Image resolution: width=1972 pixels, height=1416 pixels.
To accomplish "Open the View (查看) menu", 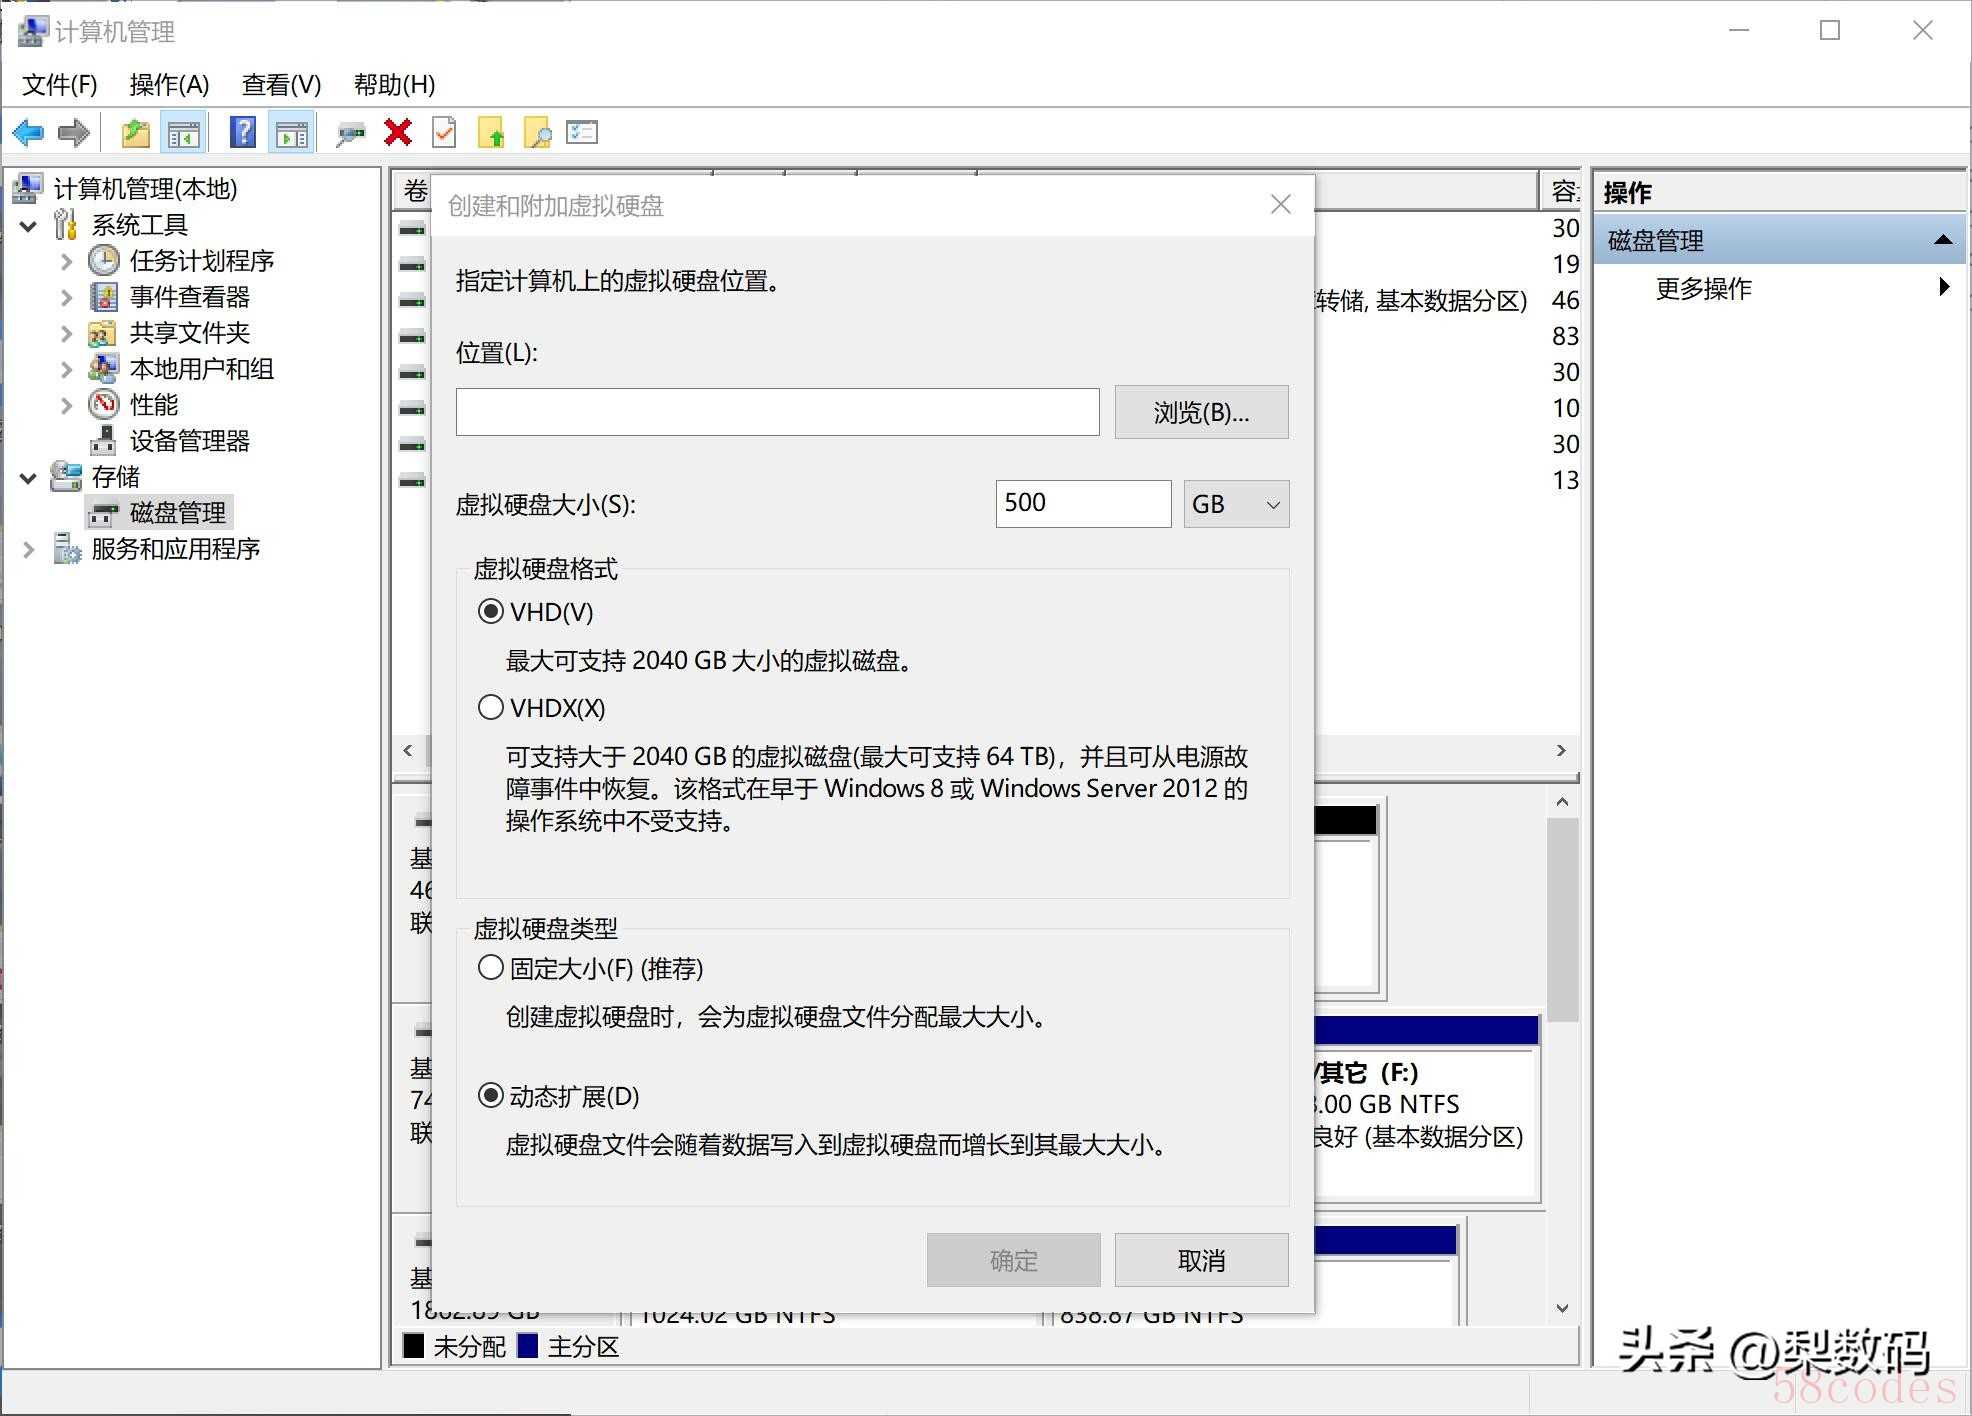I will [x=281, y=85].
